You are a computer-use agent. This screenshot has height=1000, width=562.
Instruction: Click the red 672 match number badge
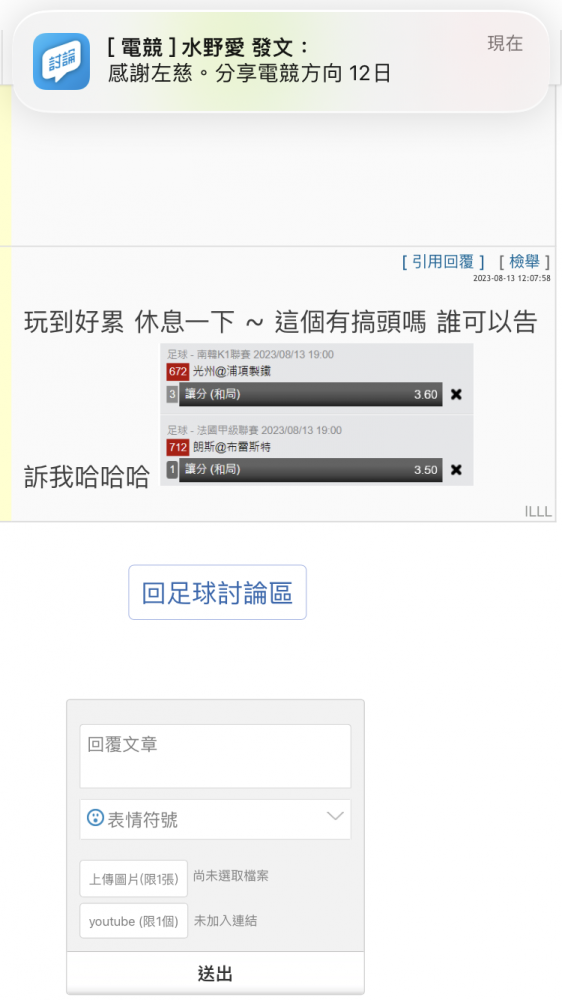177,371
